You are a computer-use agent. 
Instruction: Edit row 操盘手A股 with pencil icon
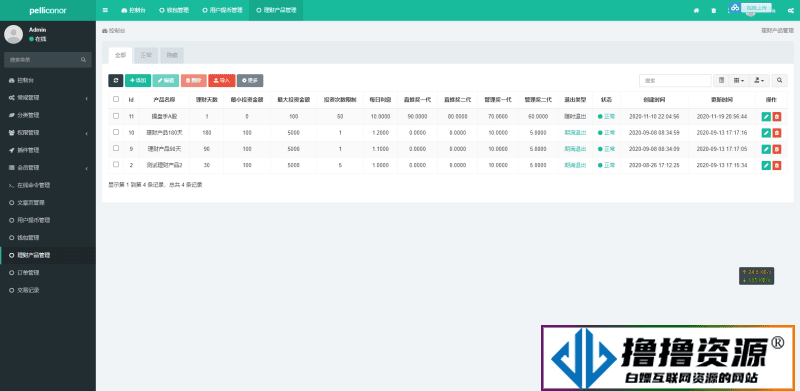click(x=766, y=116)
